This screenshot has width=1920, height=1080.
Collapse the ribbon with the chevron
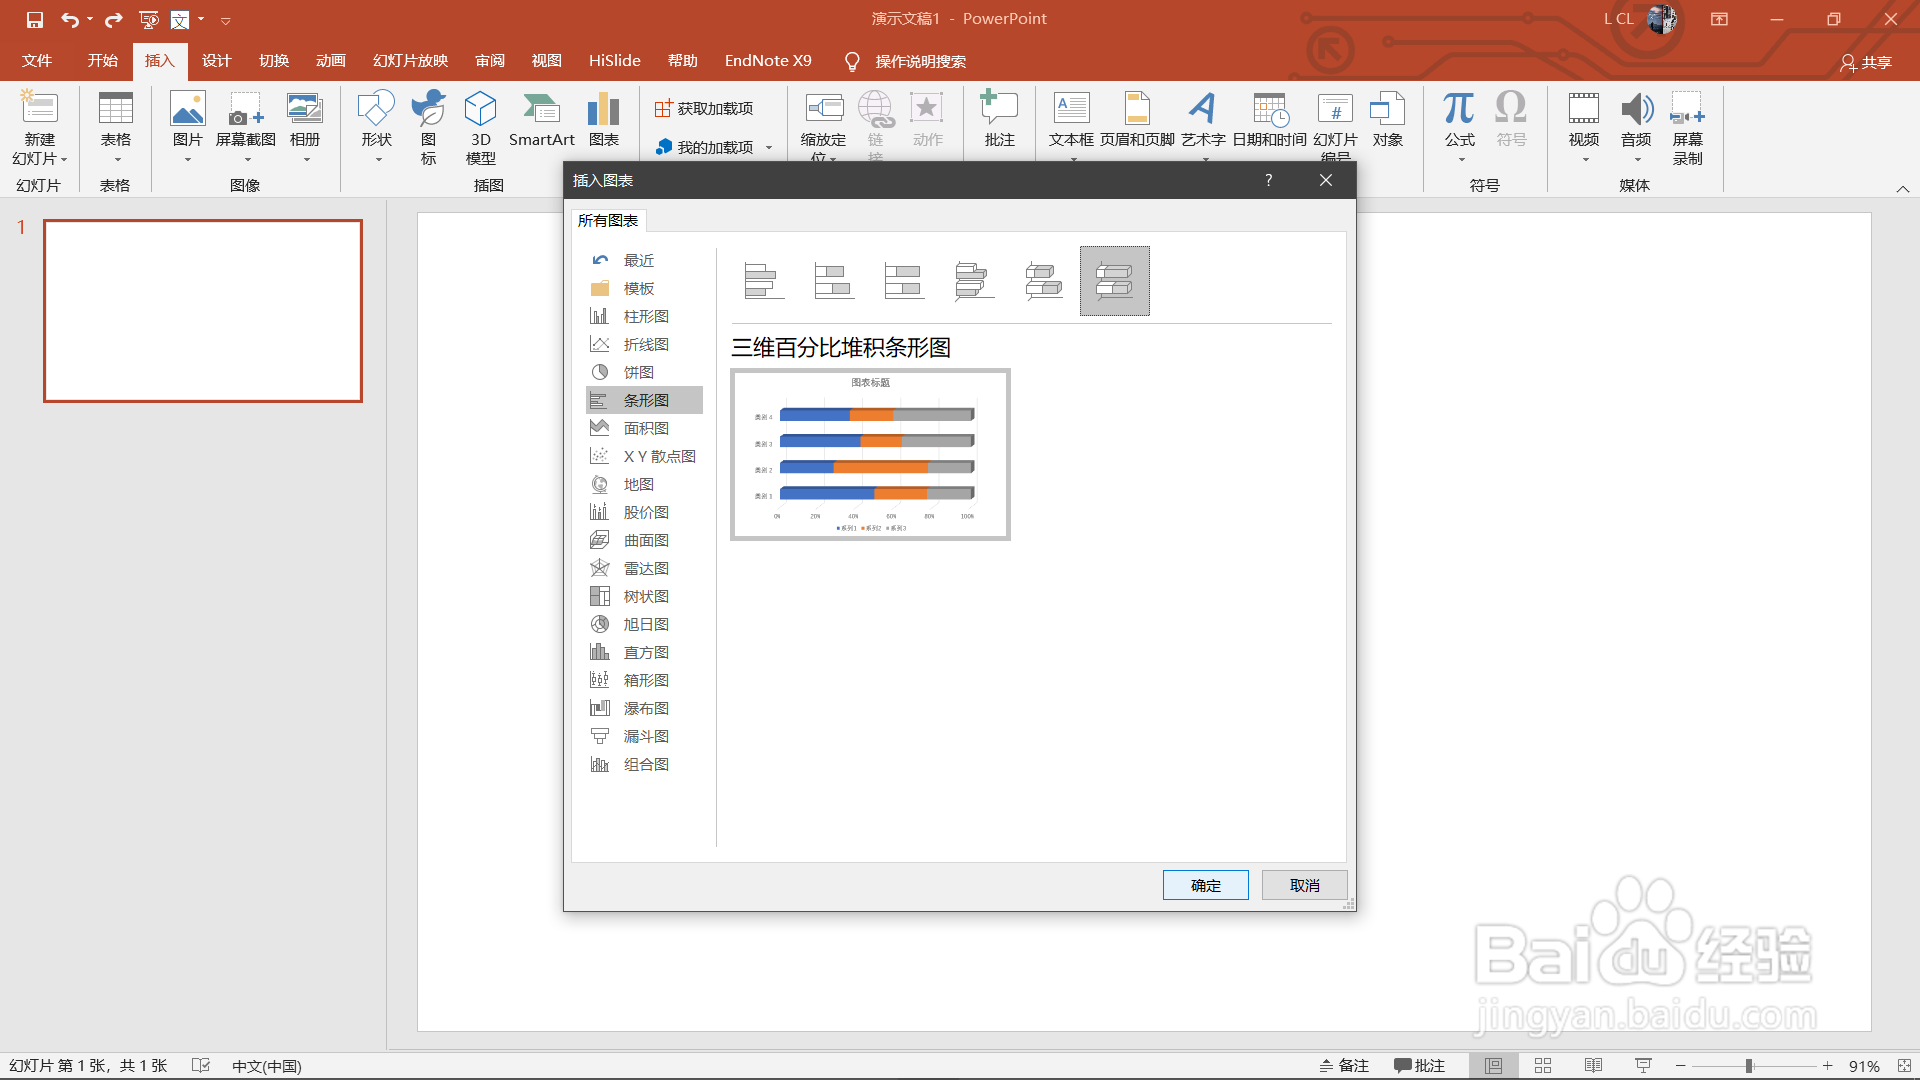[x=1902, y=189]
